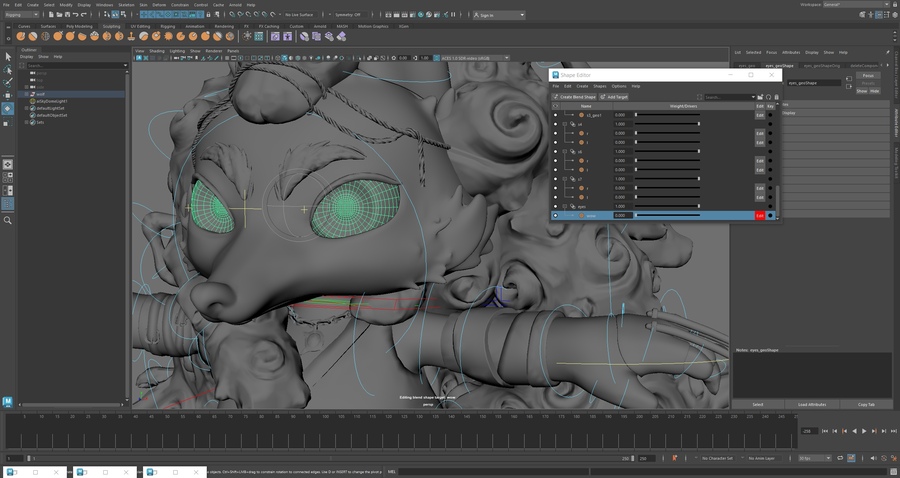Click the delete trash icon in Shape Editor

(777, 97)
